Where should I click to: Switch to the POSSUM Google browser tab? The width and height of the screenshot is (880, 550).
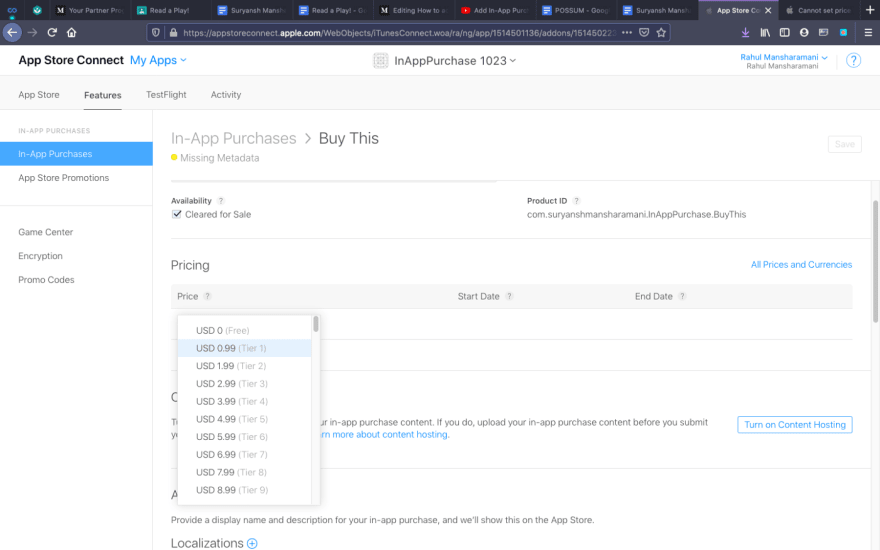click(x=575, y=10)
